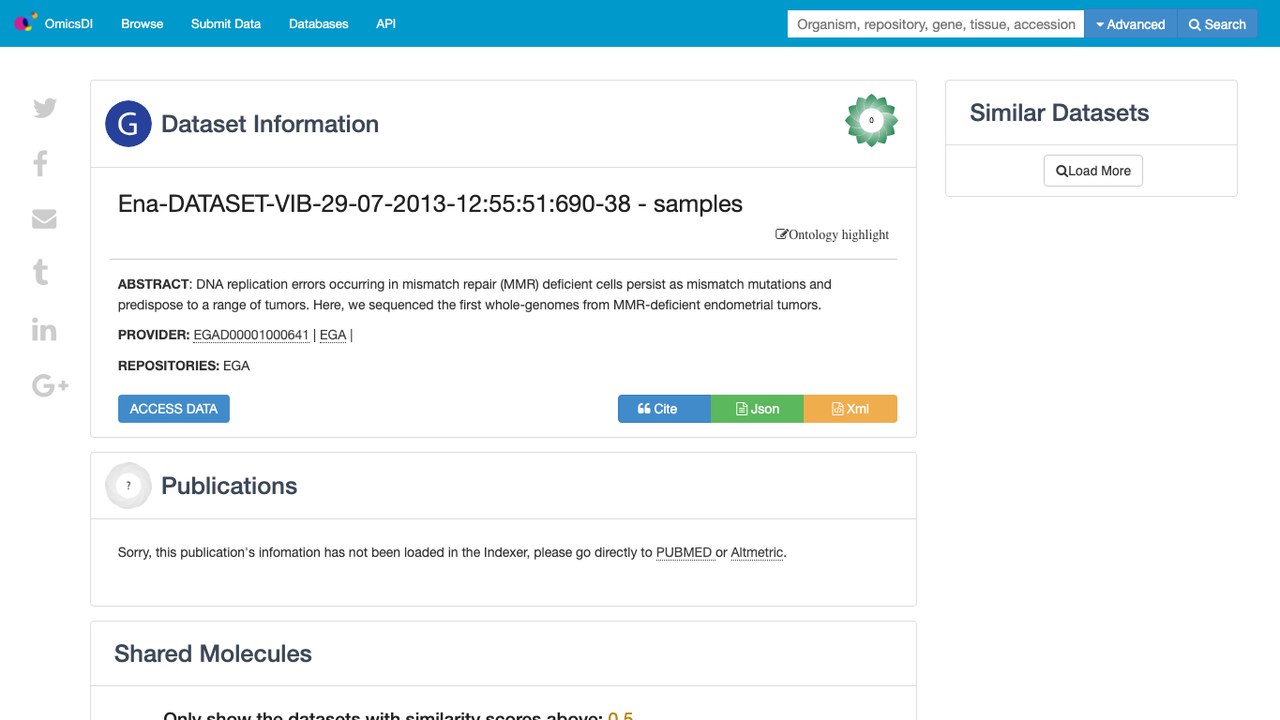Download dataset as Json
The width and height of the screenshot is (1280, 720).
click(x=757, y=409)
